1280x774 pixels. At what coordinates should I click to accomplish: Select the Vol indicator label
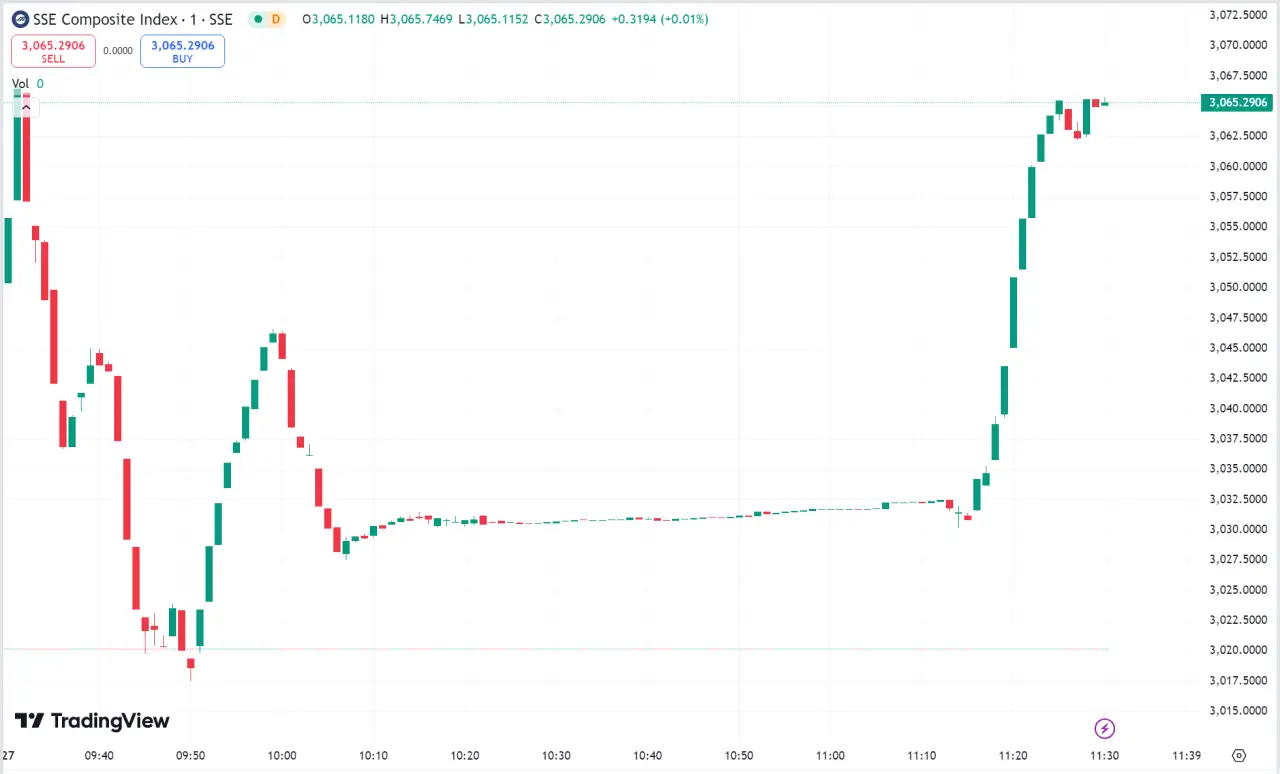(x=20, y=84)
